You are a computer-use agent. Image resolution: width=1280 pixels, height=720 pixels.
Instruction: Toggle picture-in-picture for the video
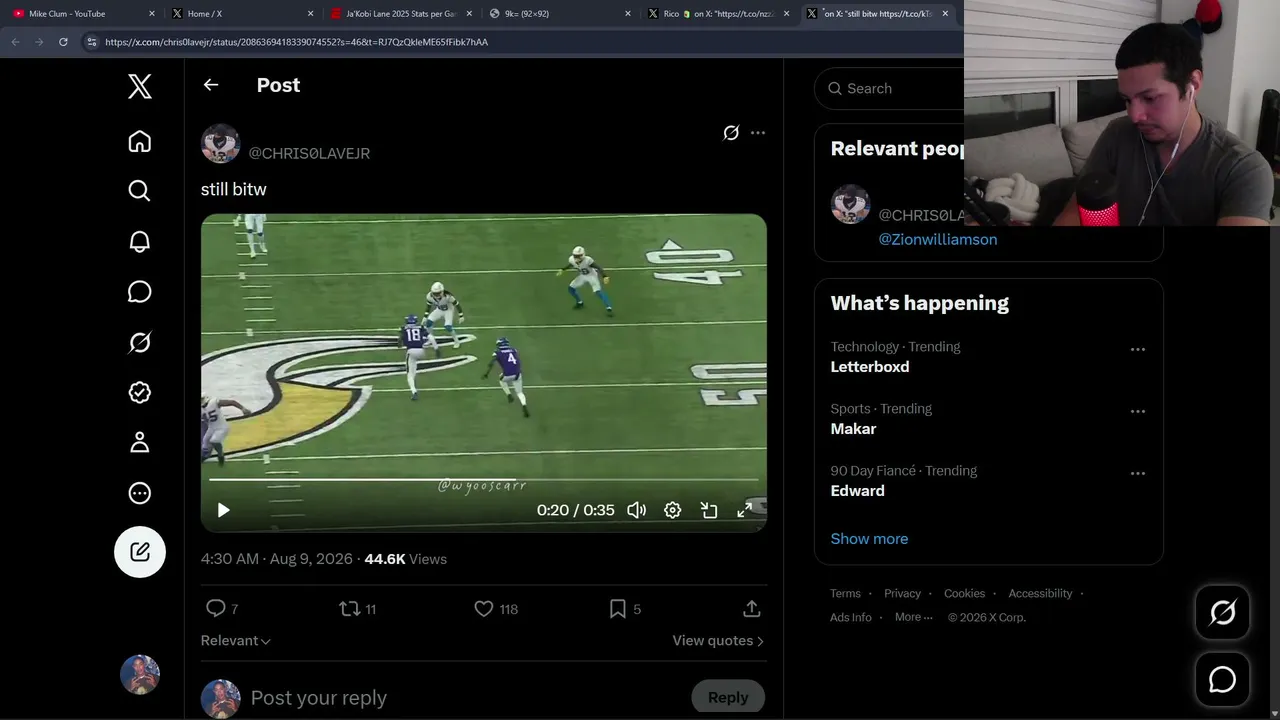tap(709, 510)
